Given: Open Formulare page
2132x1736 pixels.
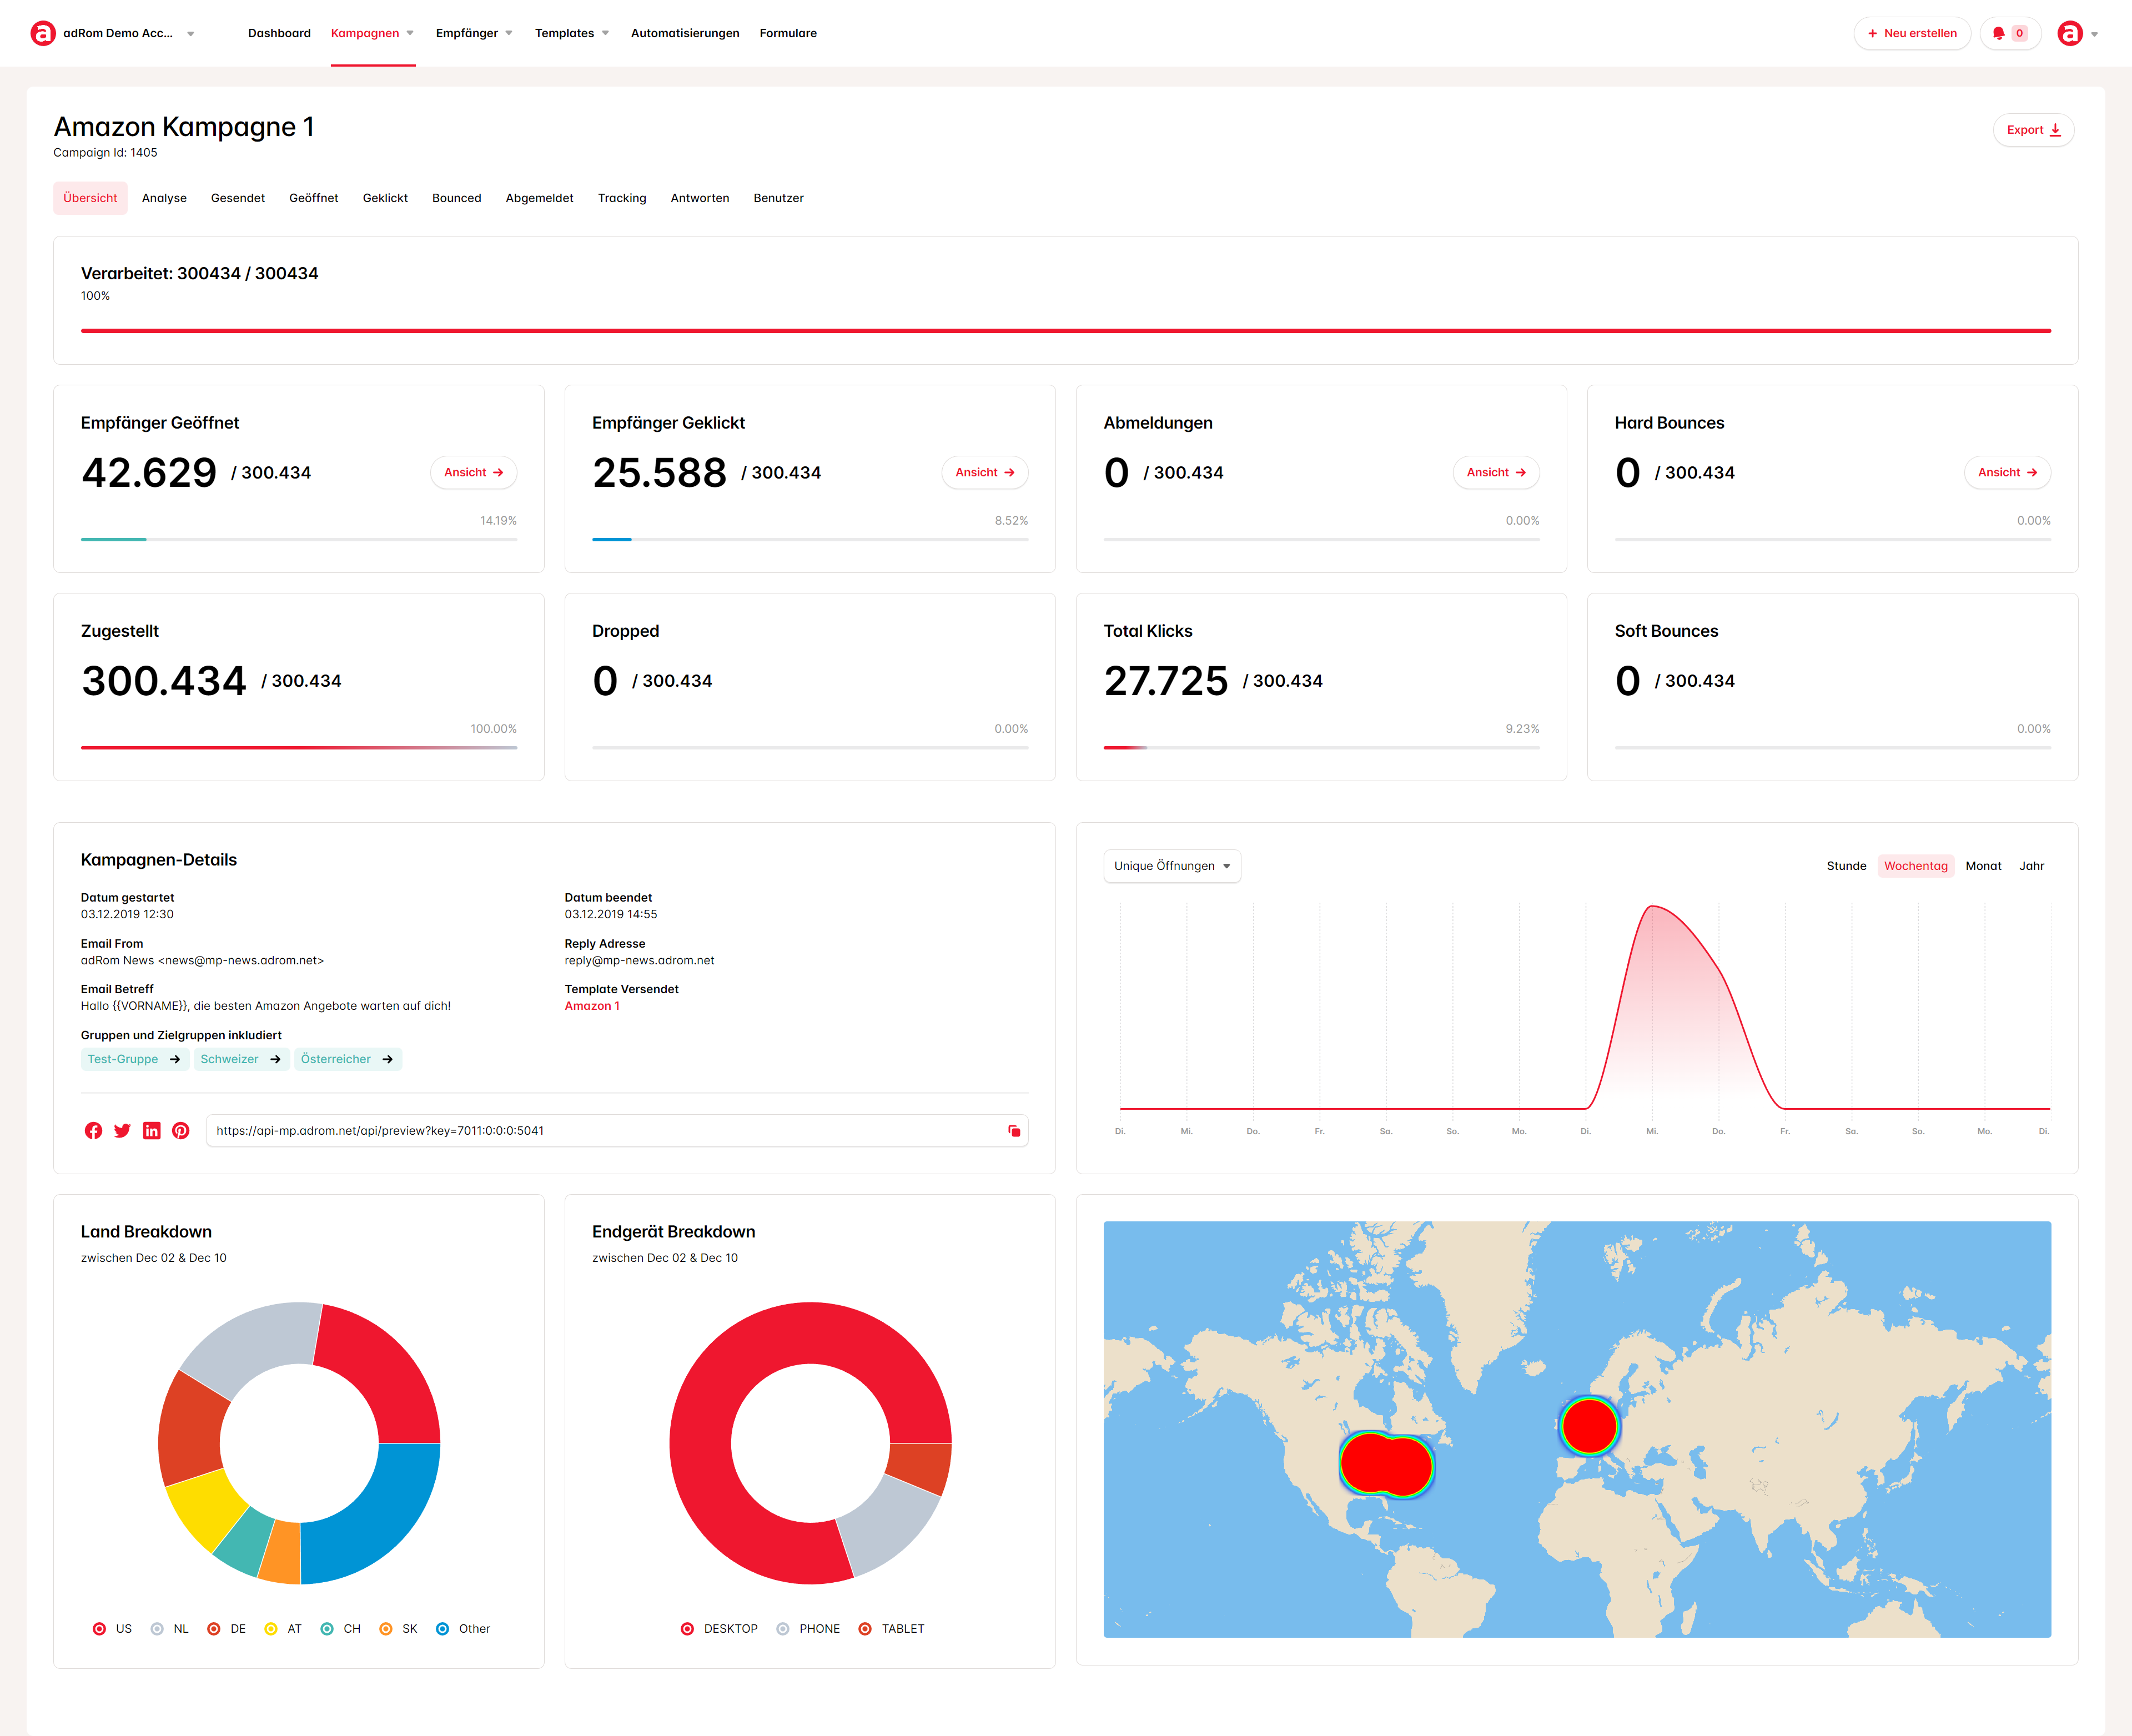Looking at the screenshot, I should click(x=788, y=33).
